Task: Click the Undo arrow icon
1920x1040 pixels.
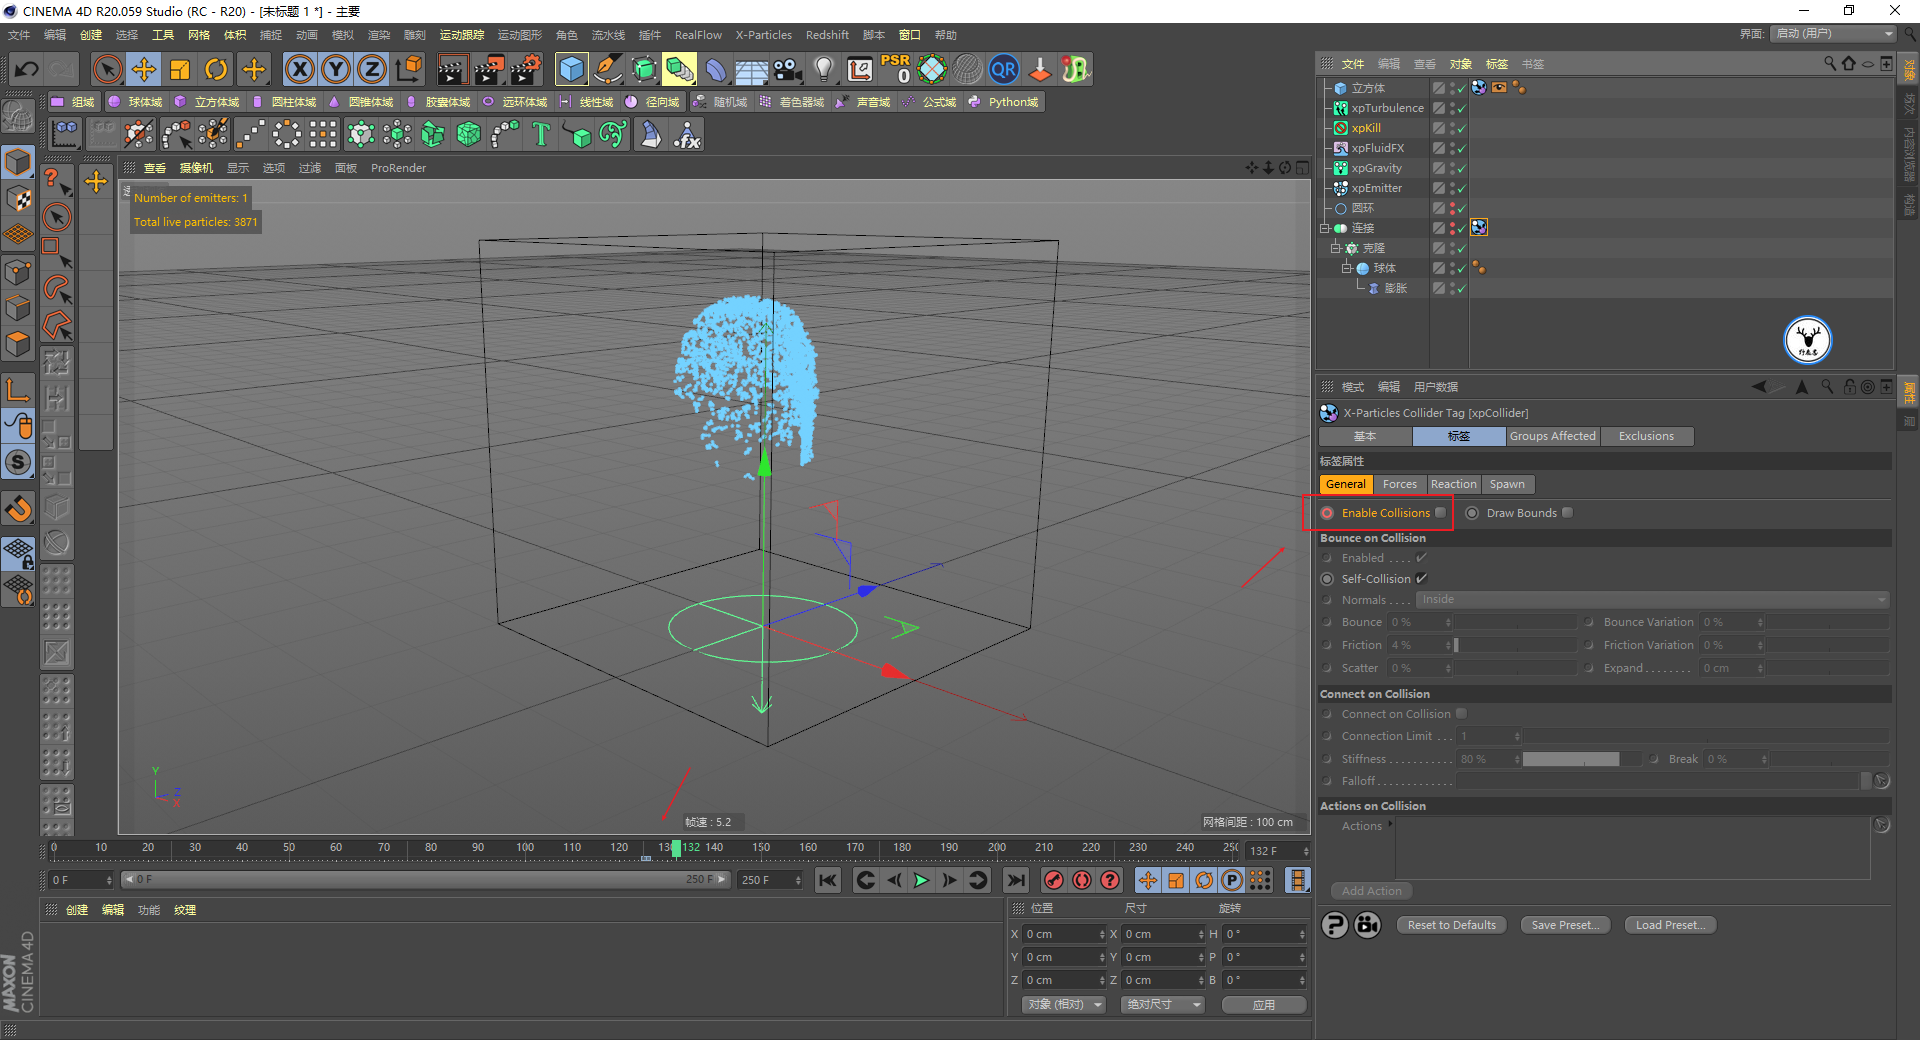Action: 27,69
